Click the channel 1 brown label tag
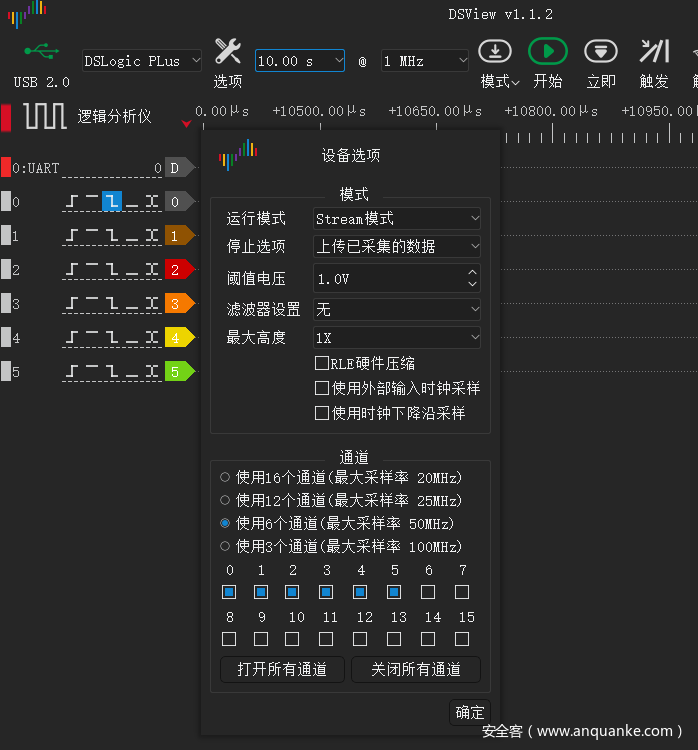 tap(177, 236)
